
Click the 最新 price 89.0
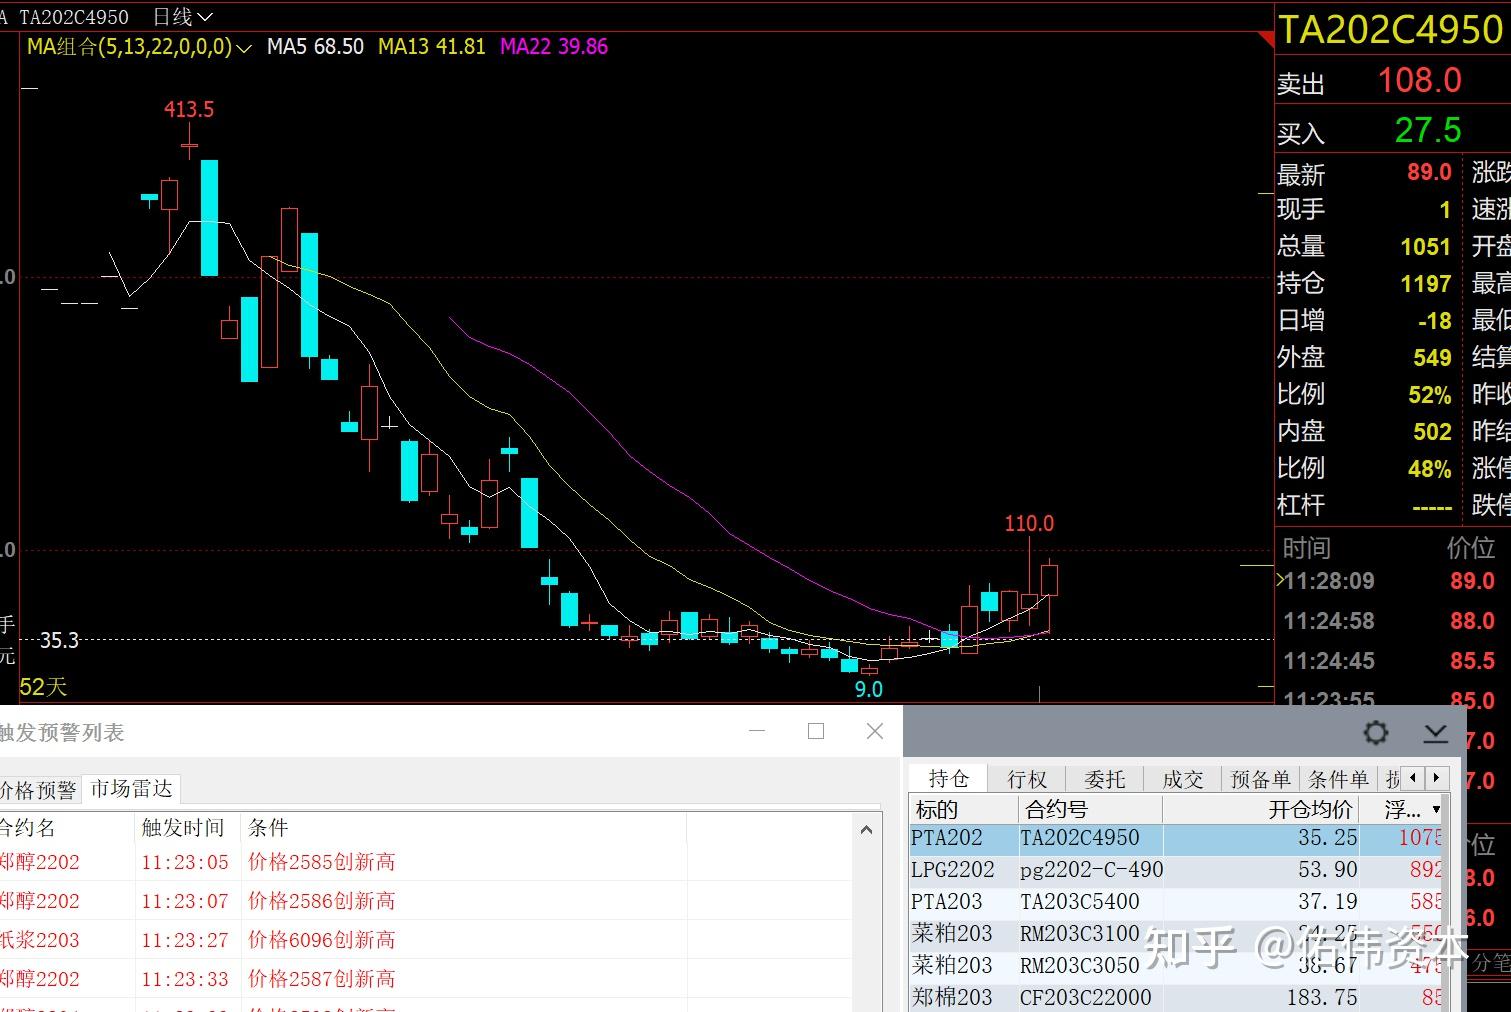point(1429,172)
